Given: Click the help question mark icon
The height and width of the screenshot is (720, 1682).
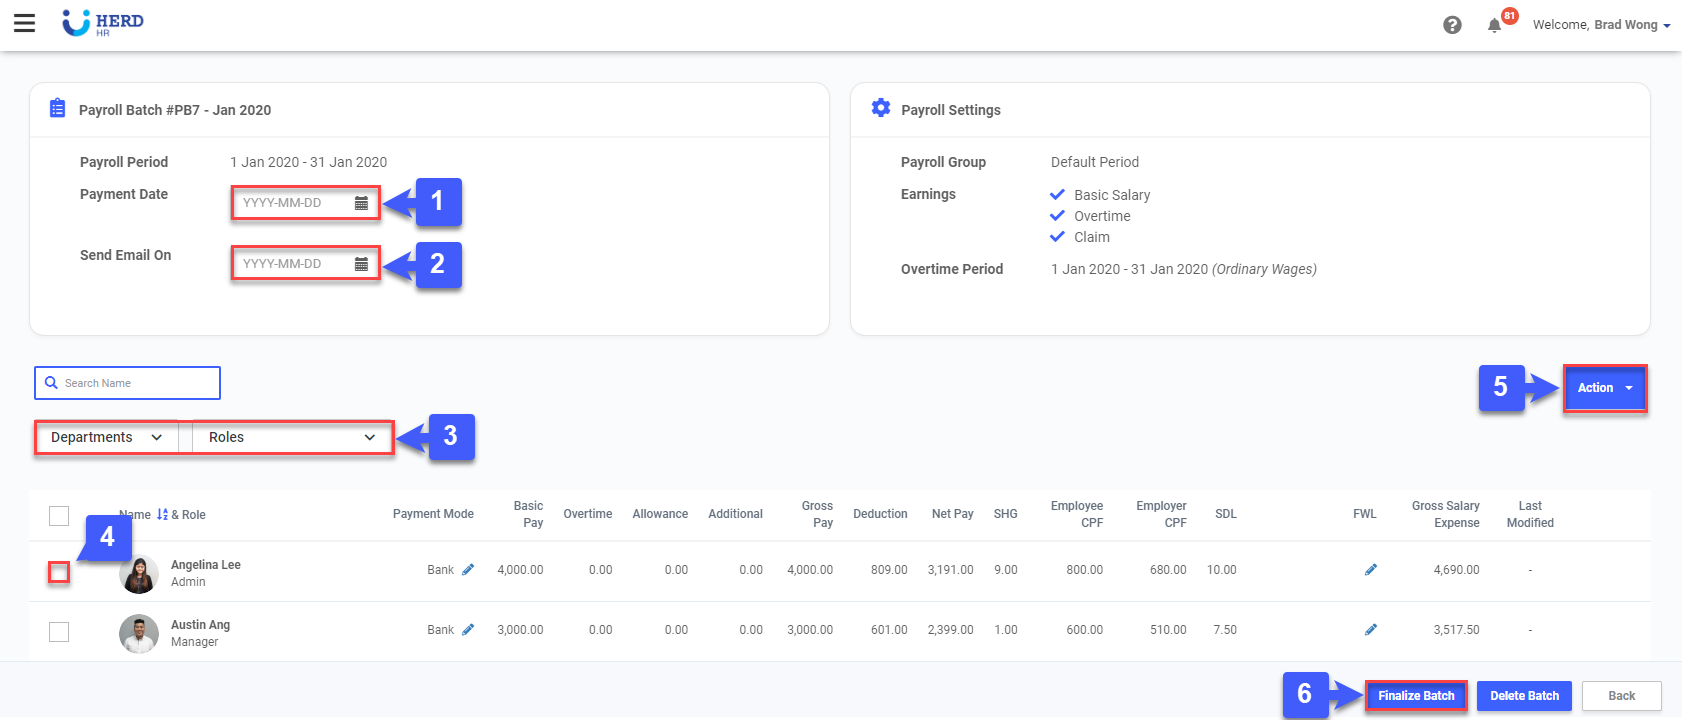Looking at the screenshot, I should pyautogui.click(x=1452, y=25).
